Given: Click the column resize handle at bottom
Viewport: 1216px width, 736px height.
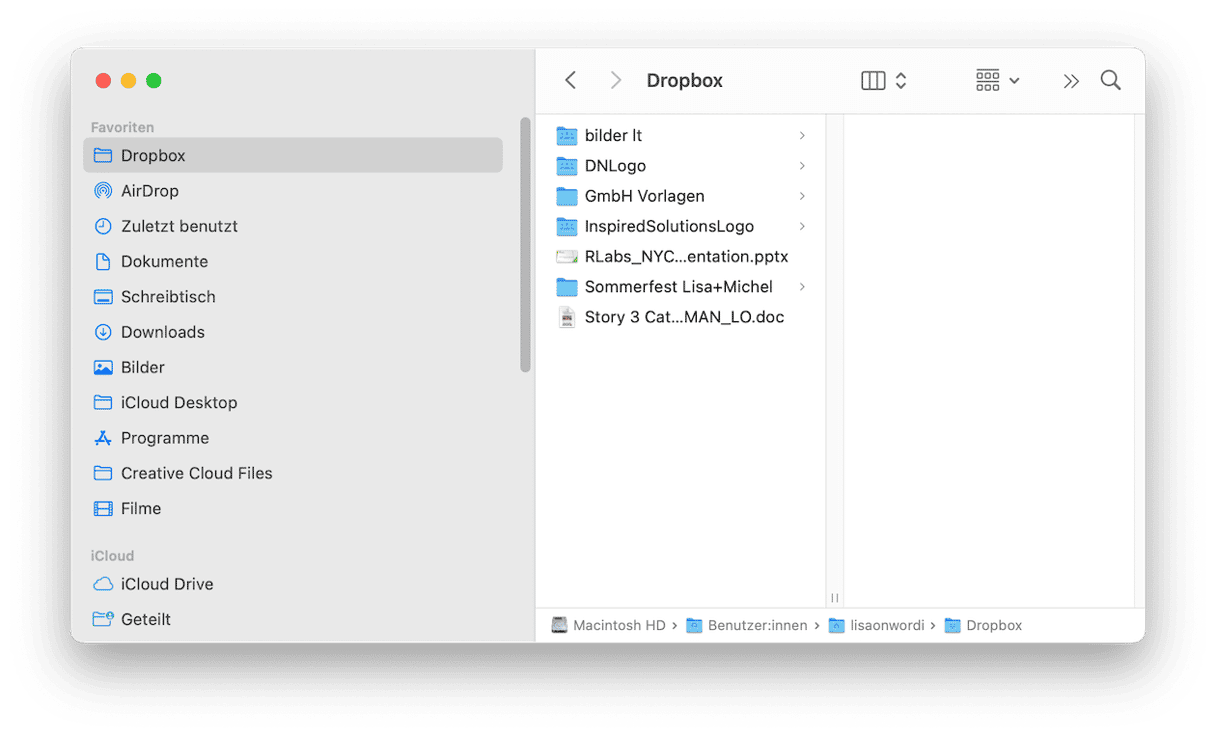Looking at the screenshot, I should pyautogui.click(x=834, y=598).
